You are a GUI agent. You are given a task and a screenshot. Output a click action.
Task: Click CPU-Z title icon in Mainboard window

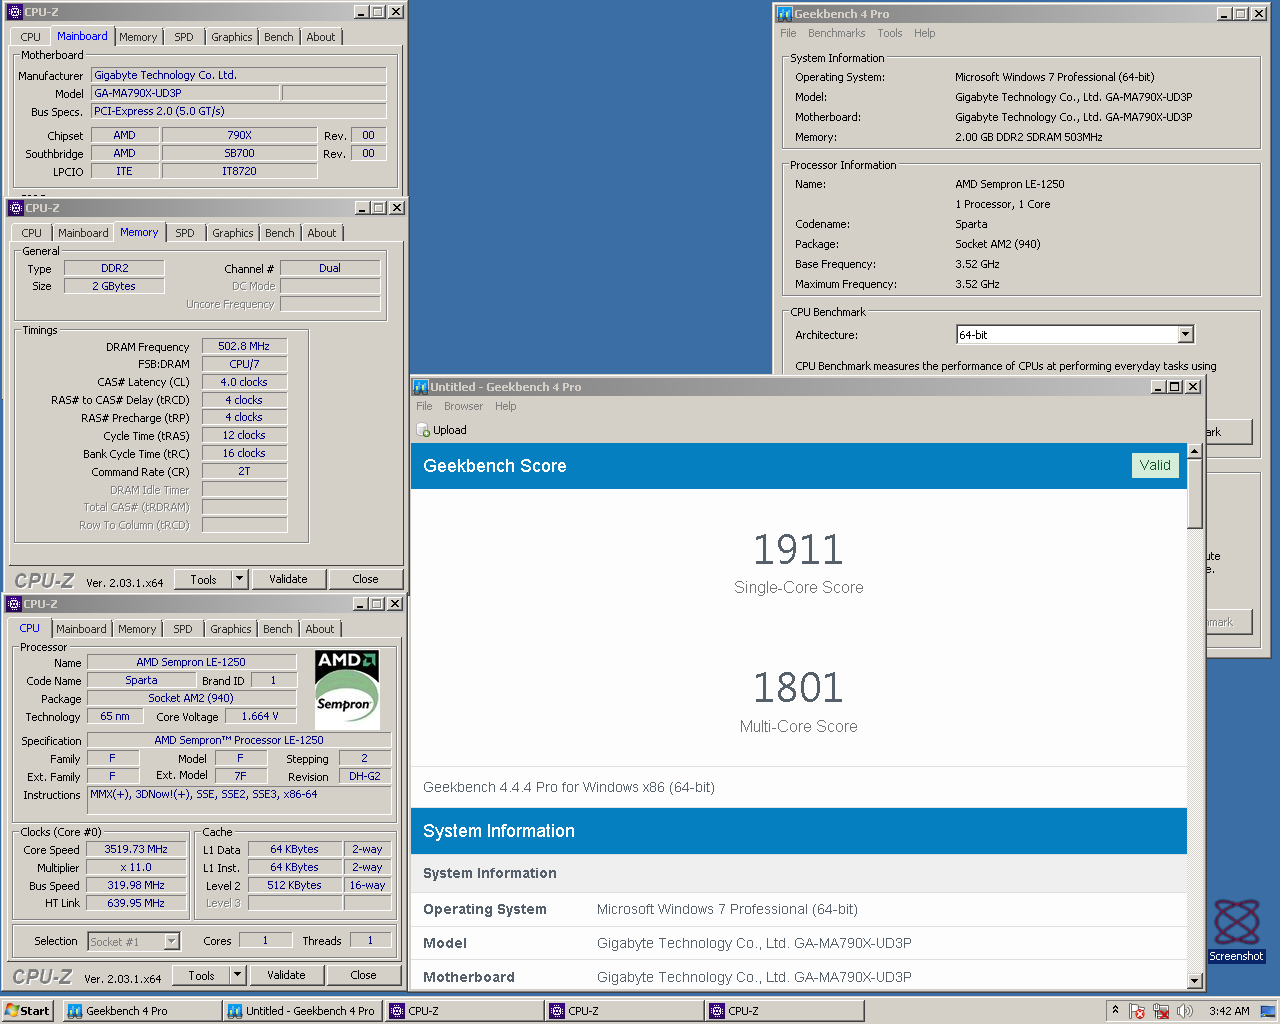click(15, 12)
